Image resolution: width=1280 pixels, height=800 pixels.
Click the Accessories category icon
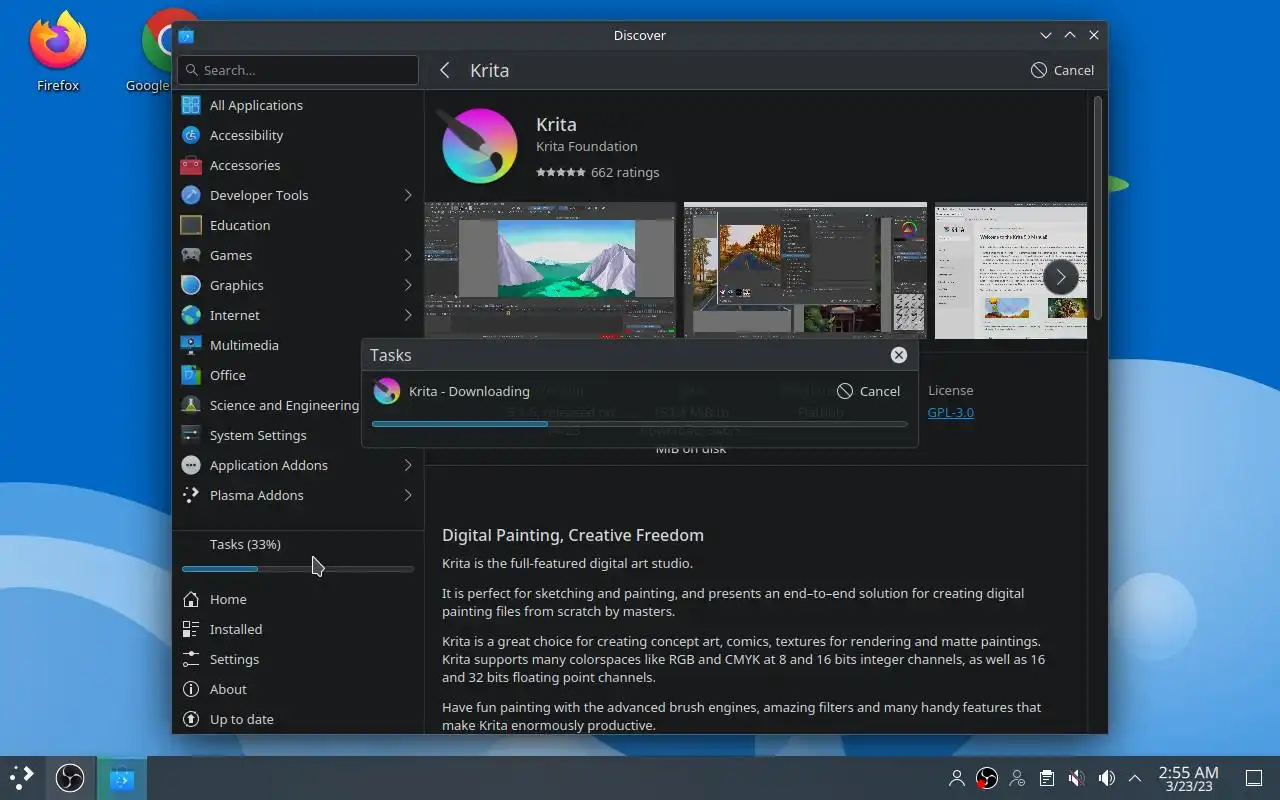pyautogui.click(x=191, y=165)
